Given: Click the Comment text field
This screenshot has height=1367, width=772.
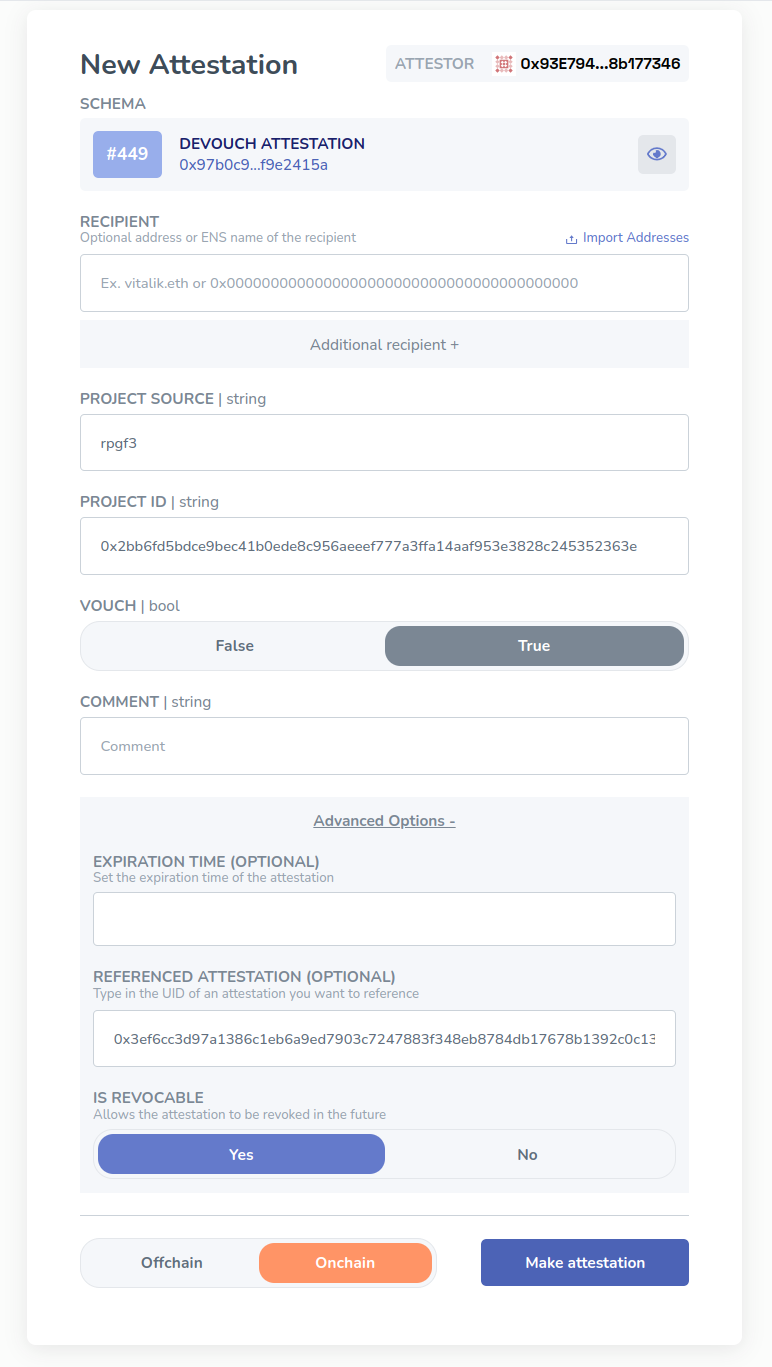Looking at the screenshot, I should [x=384, y=746].
